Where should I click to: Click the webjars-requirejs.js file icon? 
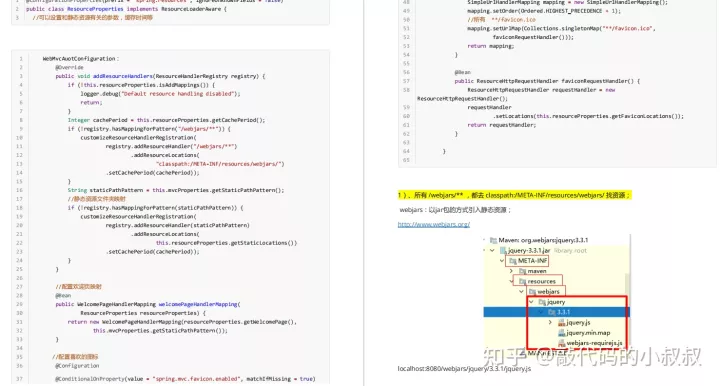tap(561, 343)
